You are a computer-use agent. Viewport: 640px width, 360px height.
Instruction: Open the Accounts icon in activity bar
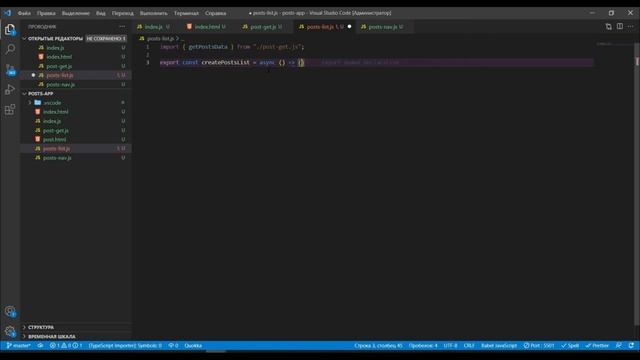tap(10, 311)
